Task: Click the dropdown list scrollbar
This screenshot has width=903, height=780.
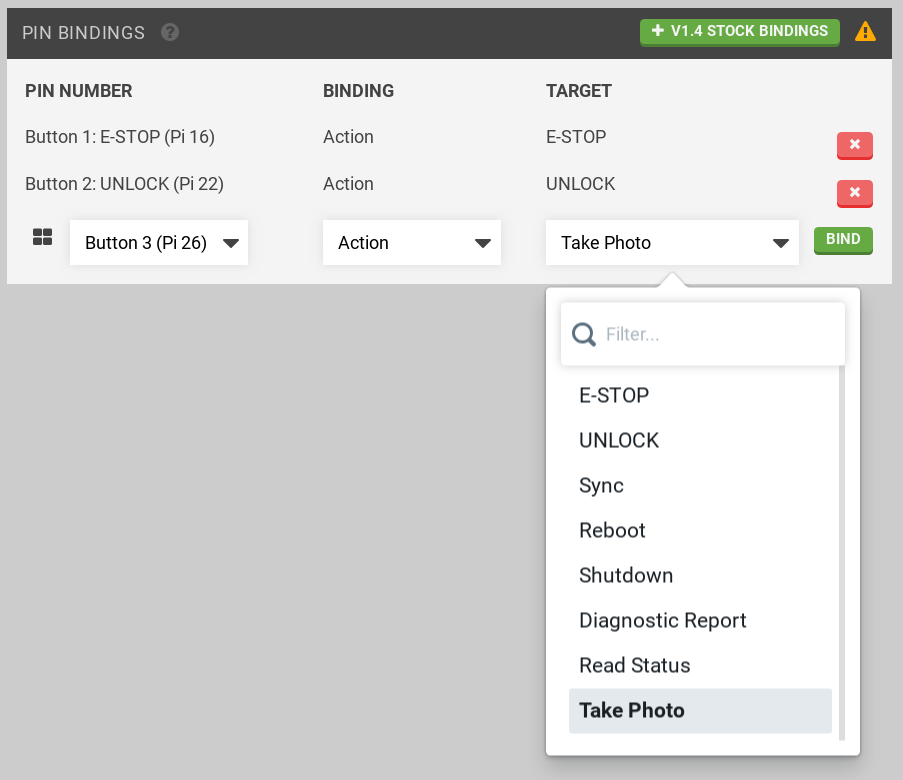Action: point(842,550)
